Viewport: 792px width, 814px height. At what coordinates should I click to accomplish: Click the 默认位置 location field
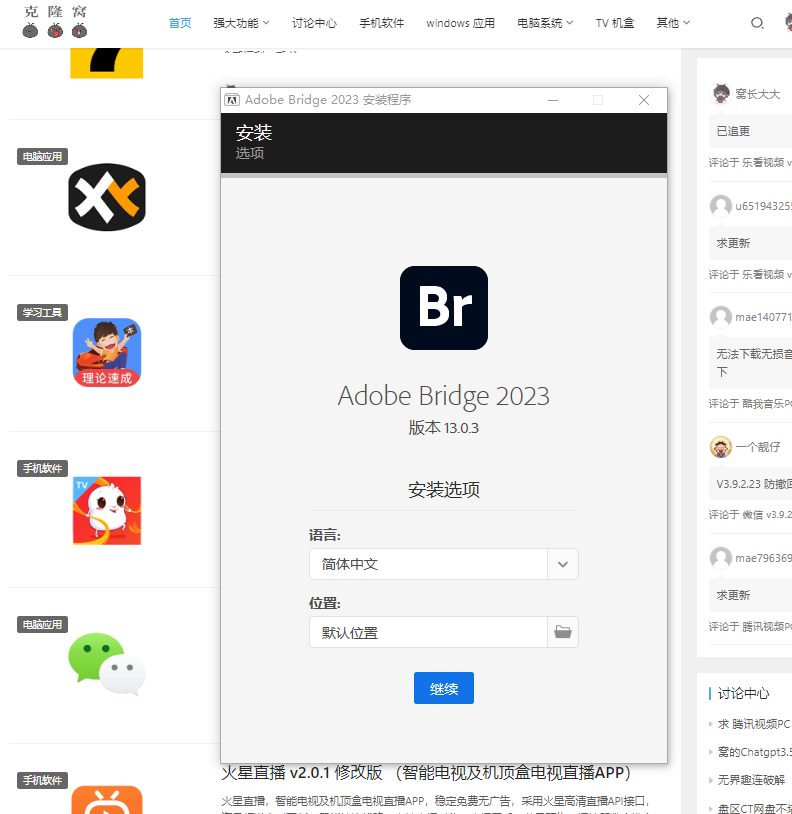point(428,632)
